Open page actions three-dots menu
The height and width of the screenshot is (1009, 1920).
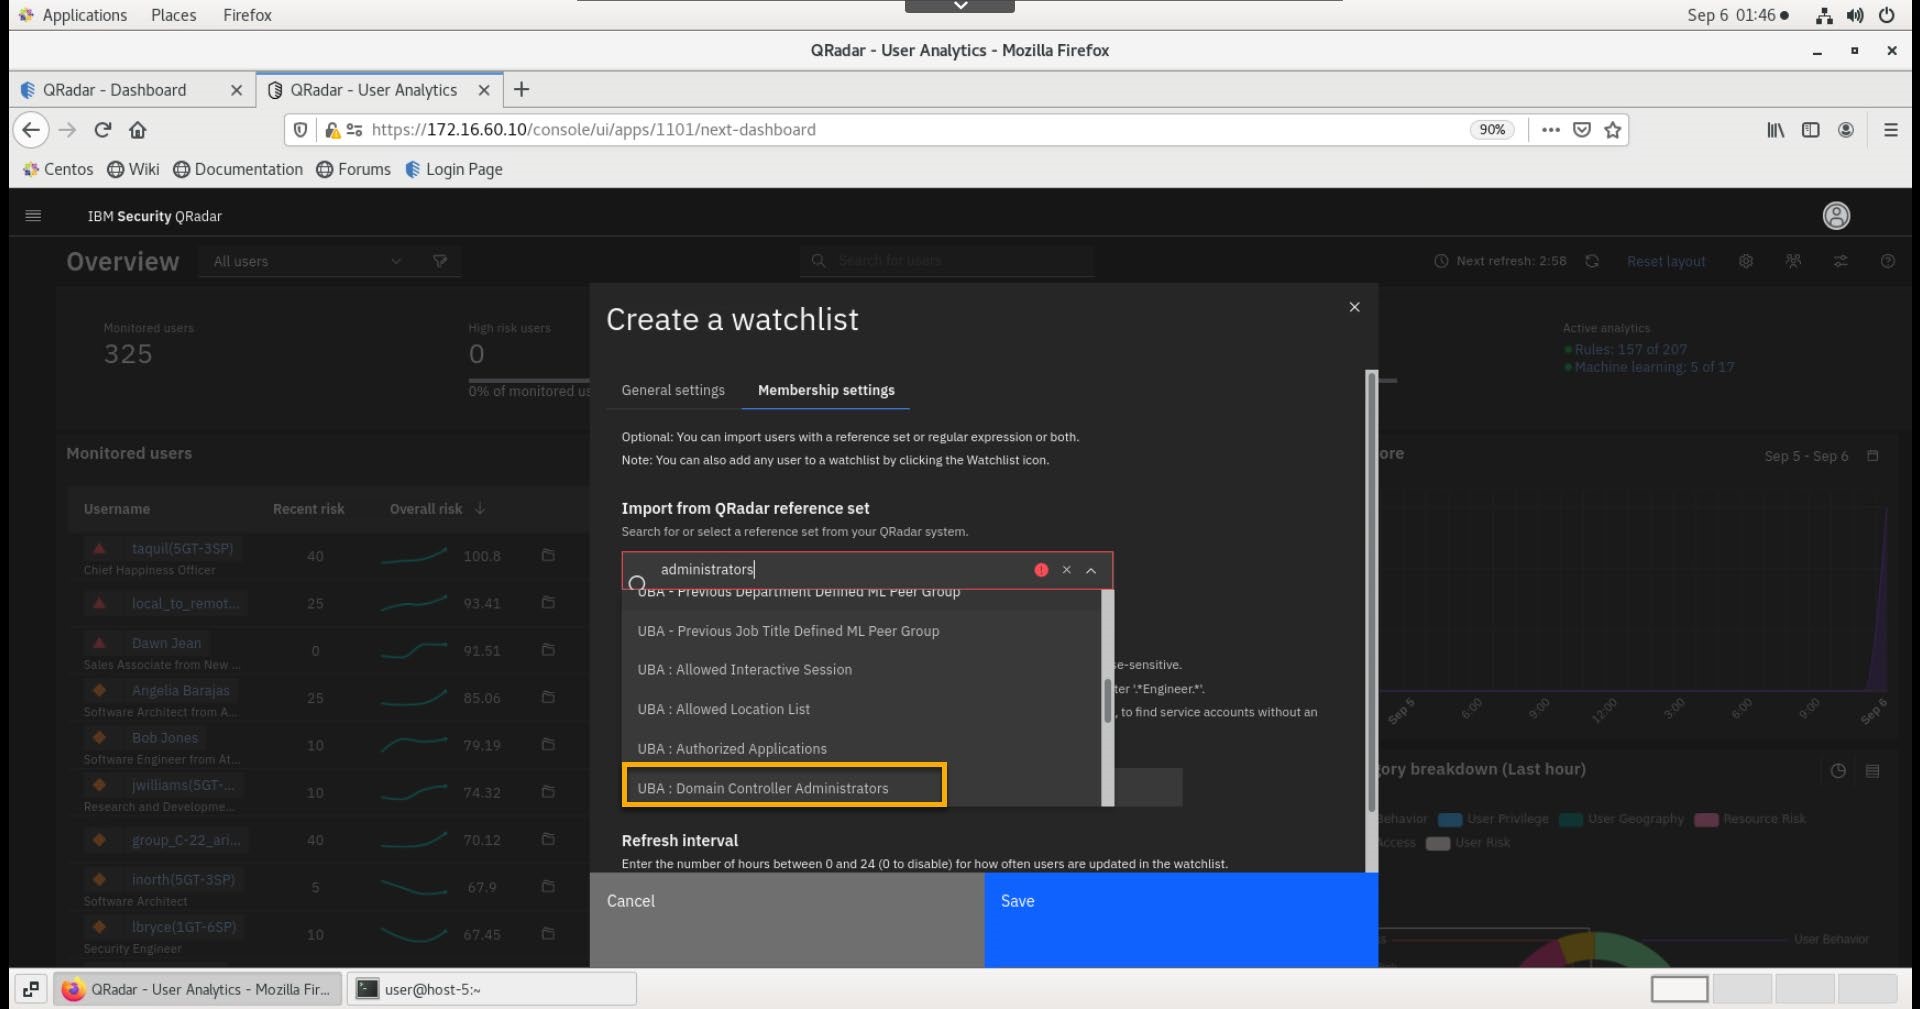click(x=1551, y=130)
